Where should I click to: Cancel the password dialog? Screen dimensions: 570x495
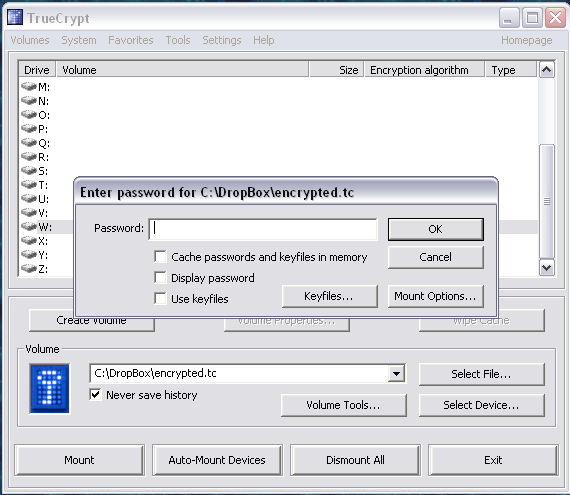click(x=435, y=257)
